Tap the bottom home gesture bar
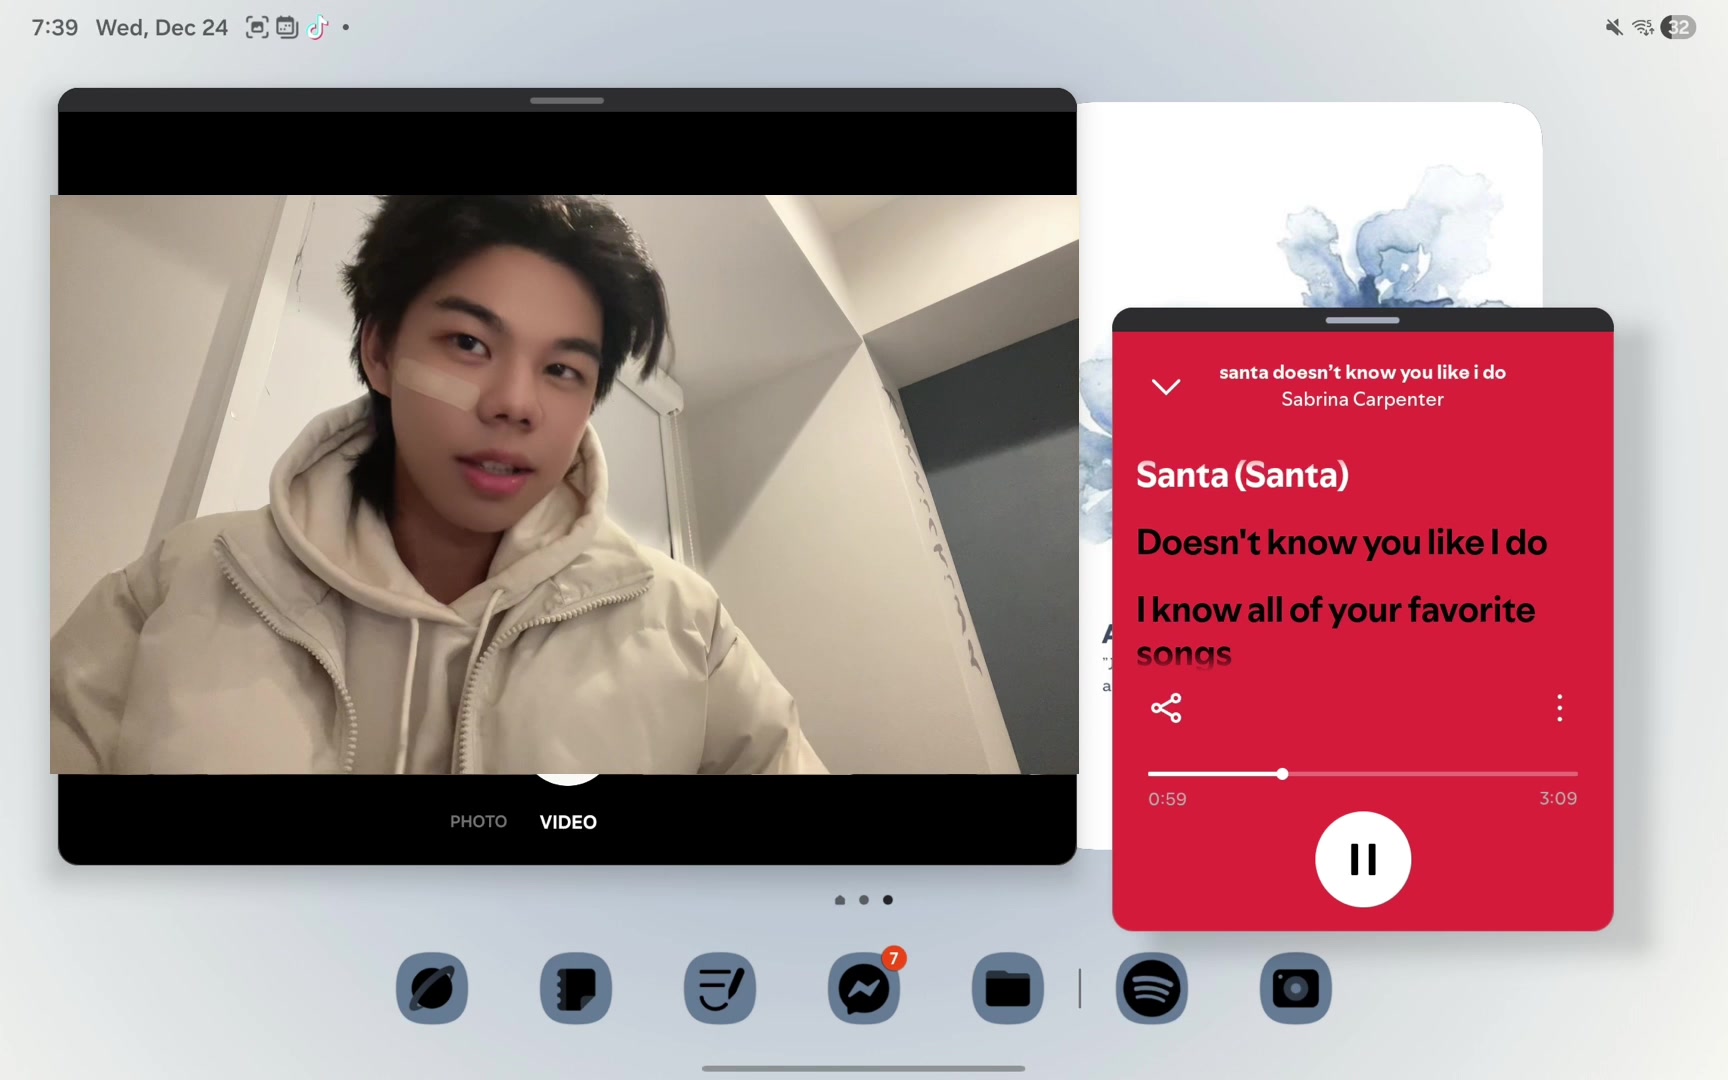Viewport: 1728px width, 1080px height. click(864, 1068)
